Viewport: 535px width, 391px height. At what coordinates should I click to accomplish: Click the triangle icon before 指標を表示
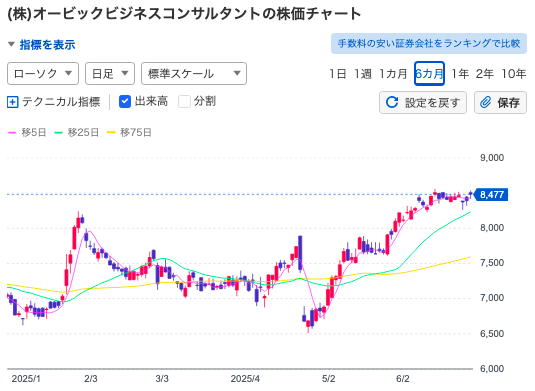(11, 44)
